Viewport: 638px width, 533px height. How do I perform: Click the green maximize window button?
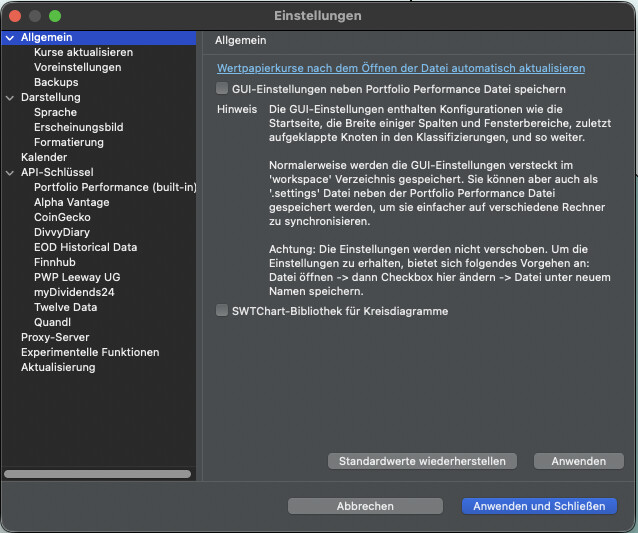point(55,16)
